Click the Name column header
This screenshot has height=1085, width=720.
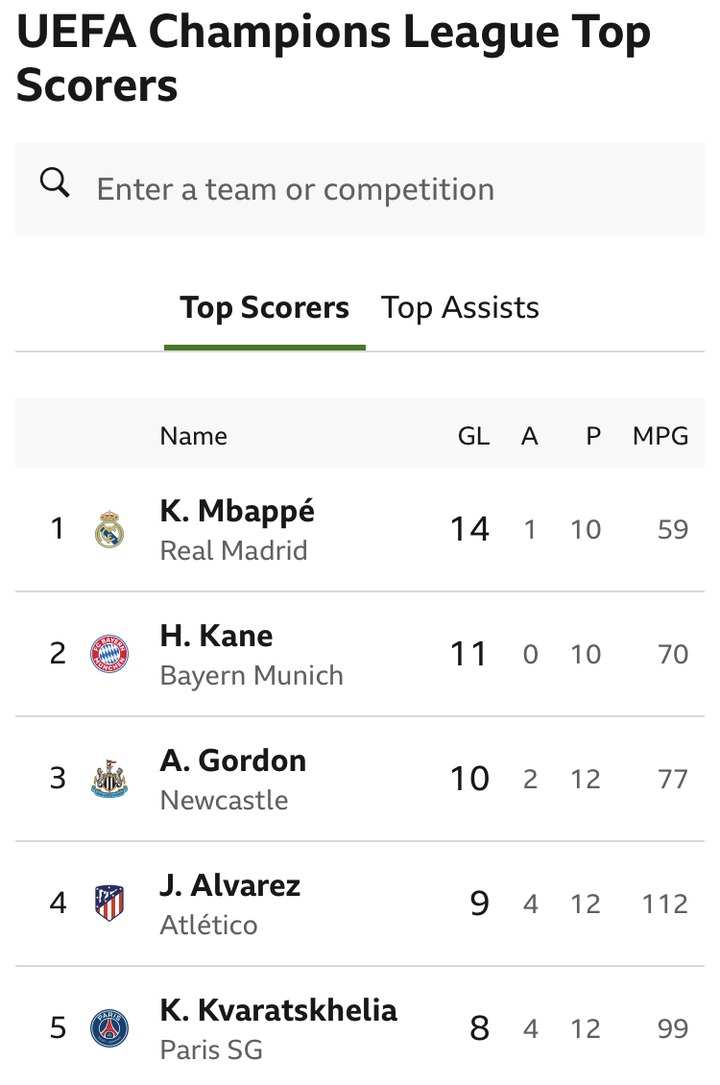point(193,436)
